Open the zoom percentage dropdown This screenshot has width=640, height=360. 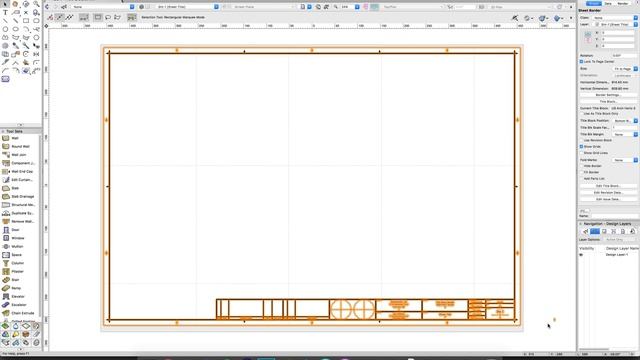[x=351, y=7]
